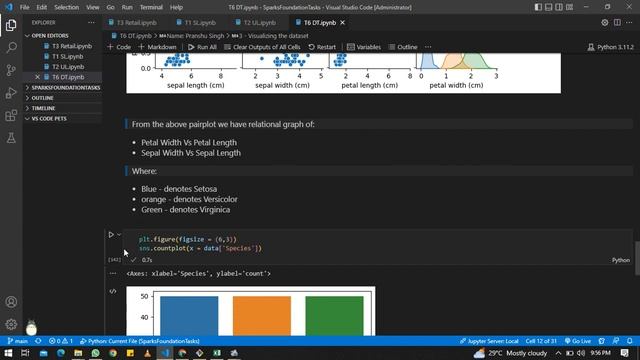Open the Extensions view

(11, 116)
